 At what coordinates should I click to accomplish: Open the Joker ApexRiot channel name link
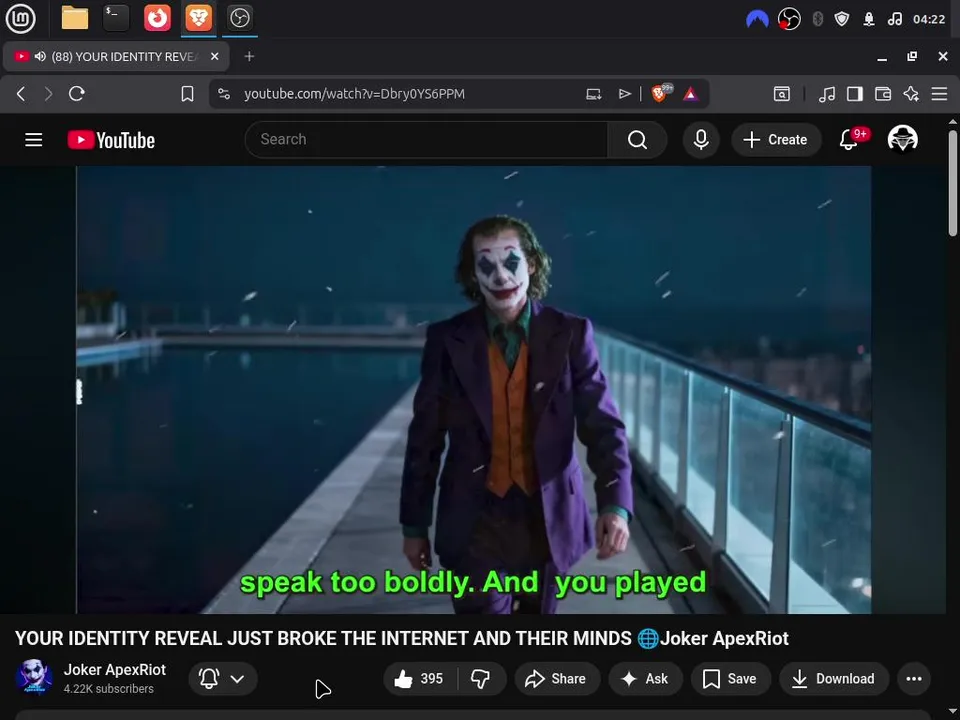click(x=114, y=670)
